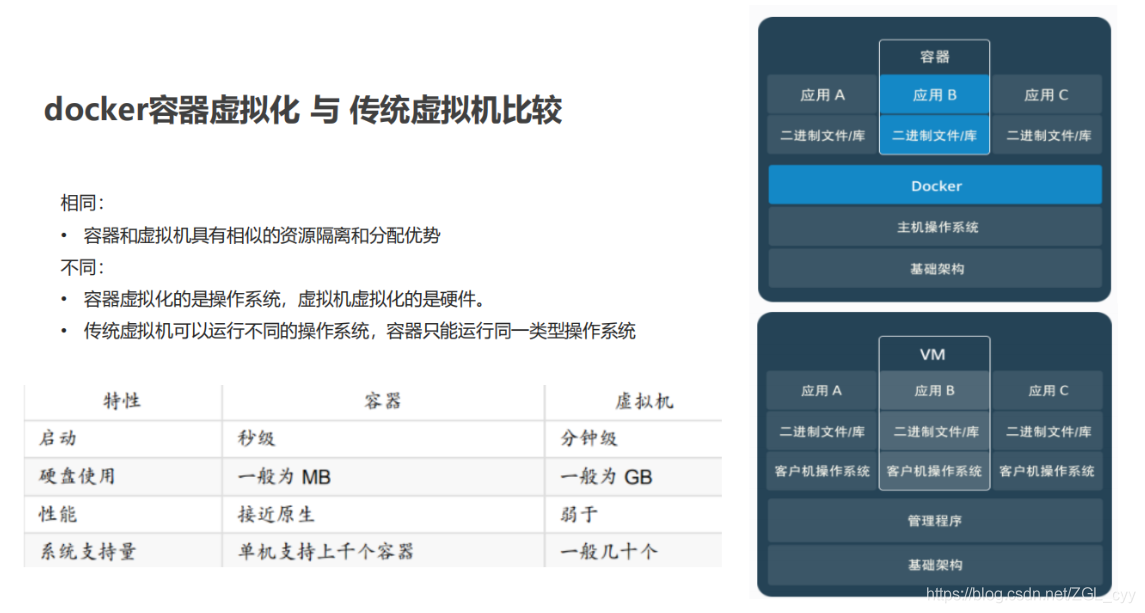Click '客户机操作系统' under 应用 A in VM diagram
The image size is (1145, 613).
point(822,471)
